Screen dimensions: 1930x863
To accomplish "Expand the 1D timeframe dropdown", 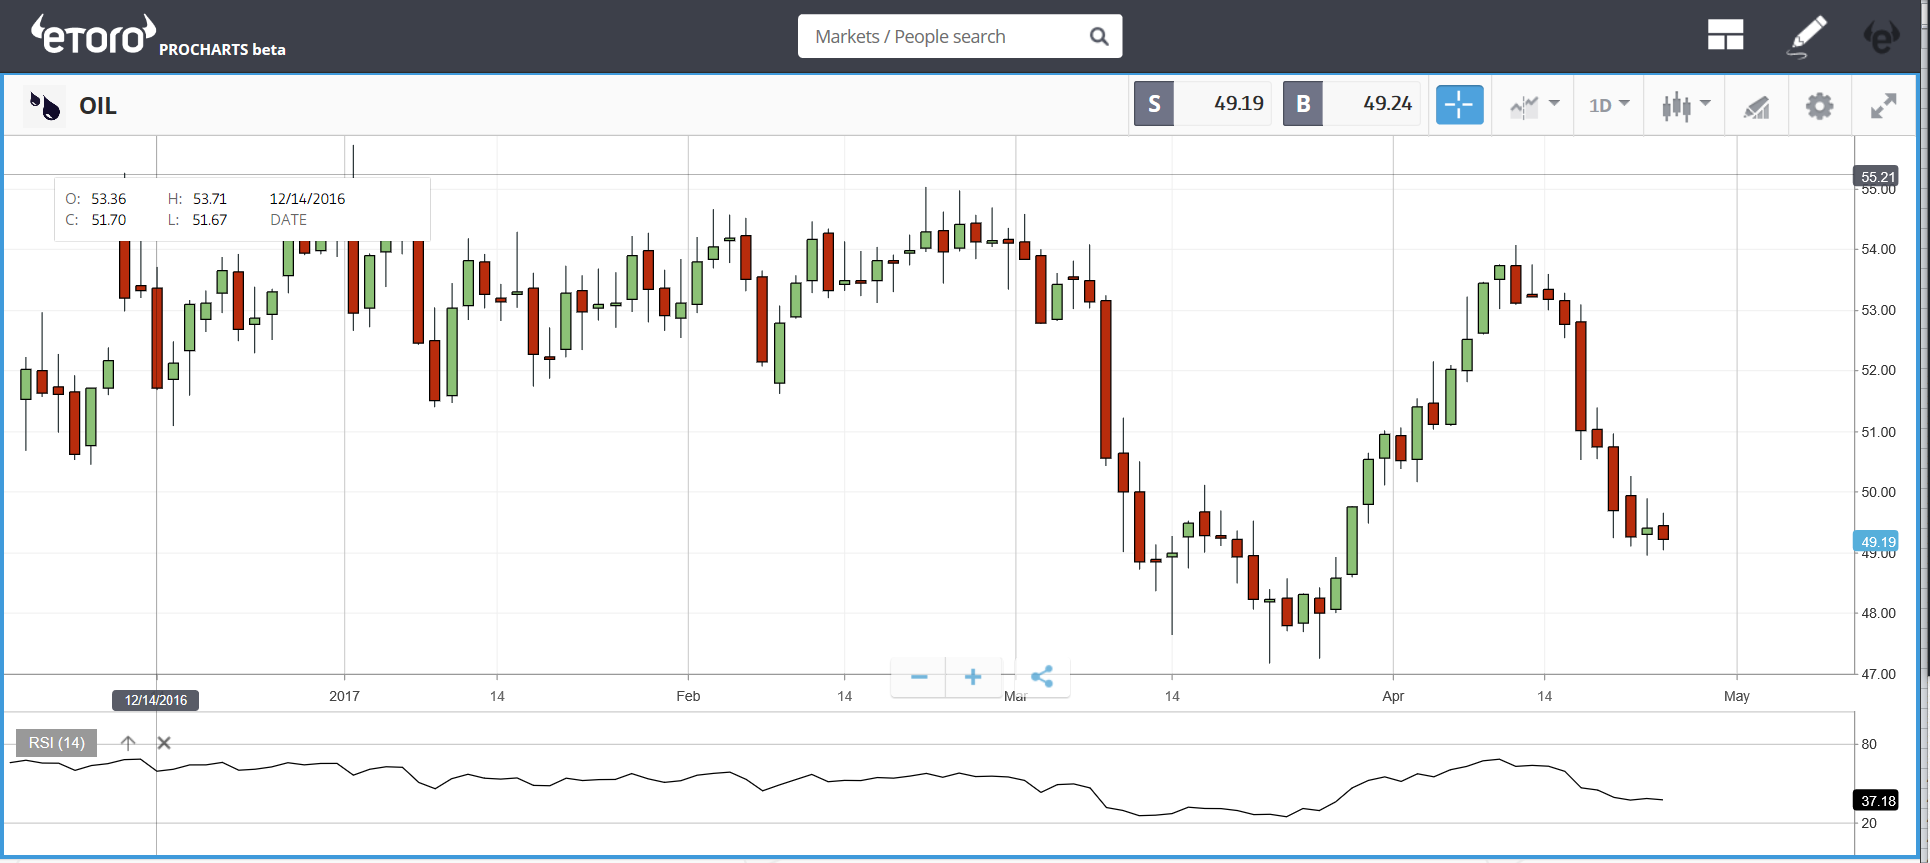I will [1608, 105].
